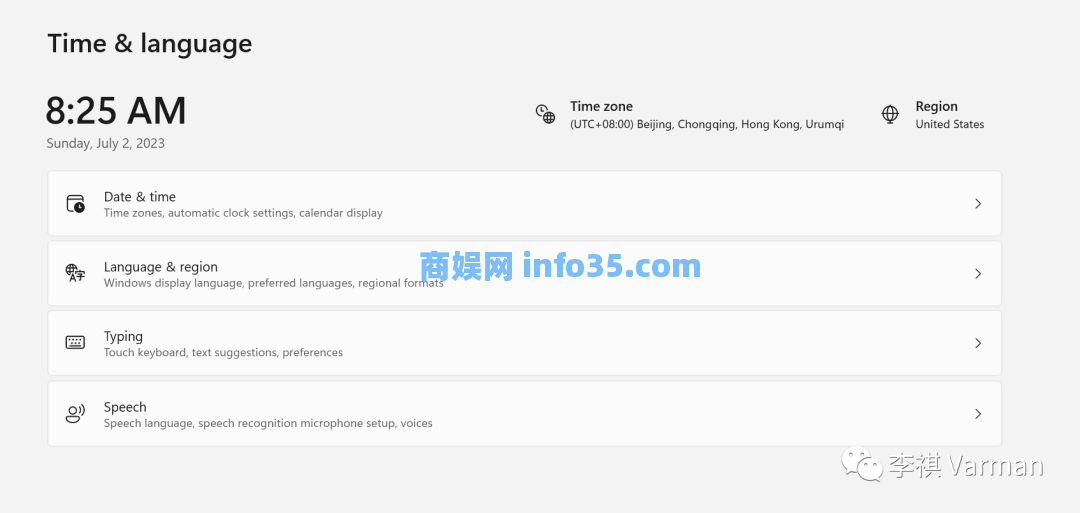Click the Time & language page heading
This screenshot has height=513, width=1080.
150,44
